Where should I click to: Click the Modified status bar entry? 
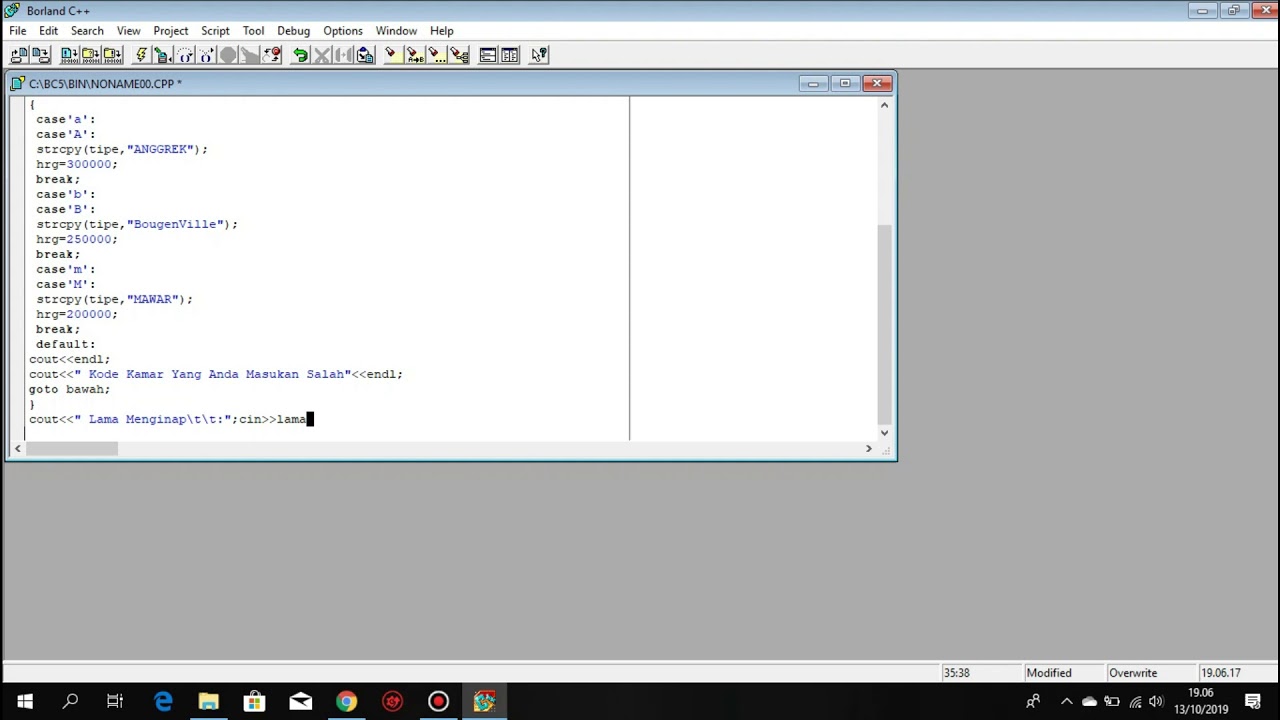[x=1049, y=673]
